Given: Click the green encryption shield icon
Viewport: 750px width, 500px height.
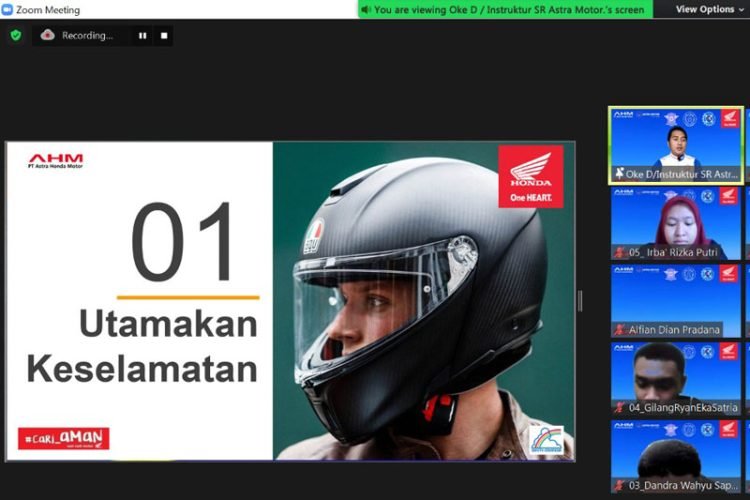Looking at the screenshot, I should (16, 35).
